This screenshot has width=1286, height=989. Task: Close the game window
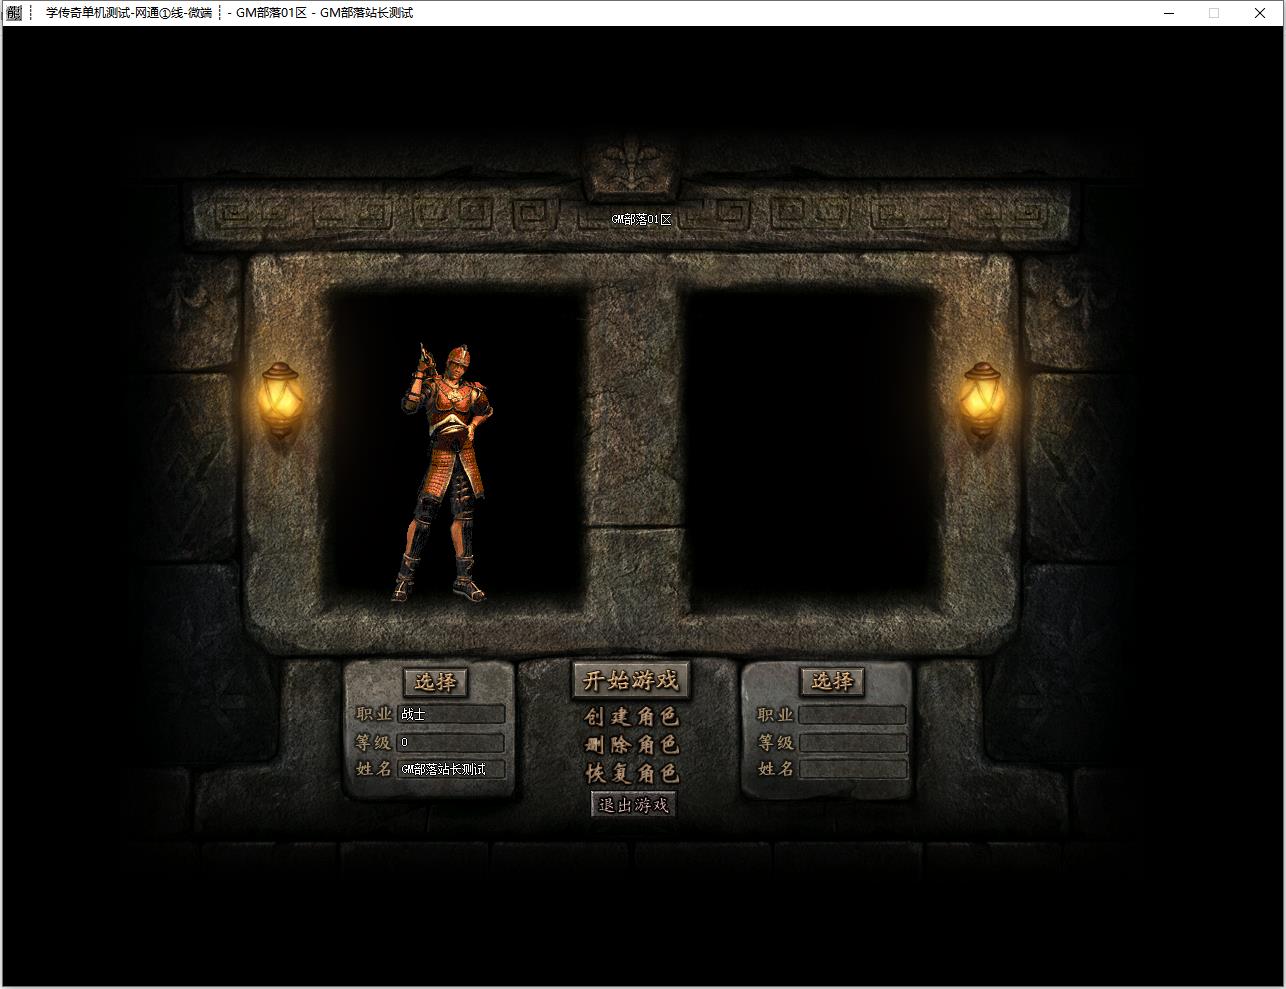point(1259,13)
